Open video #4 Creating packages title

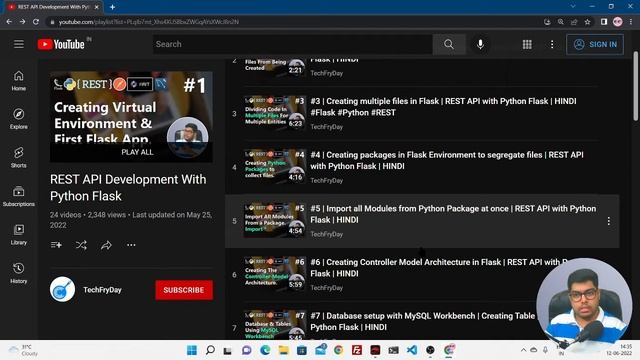pyautogui.click(x=447, y=160)
